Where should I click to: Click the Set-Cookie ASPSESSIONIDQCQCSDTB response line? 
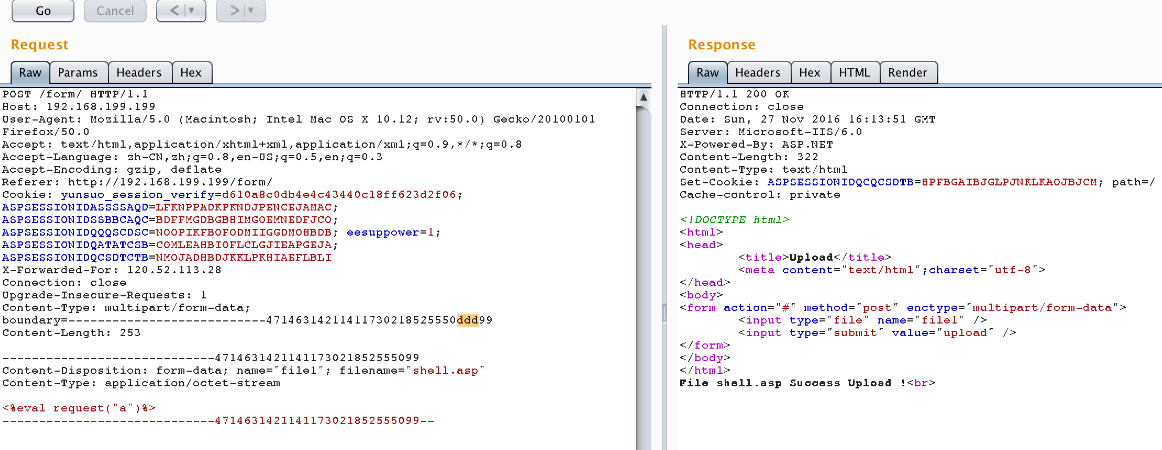(917, 182)
